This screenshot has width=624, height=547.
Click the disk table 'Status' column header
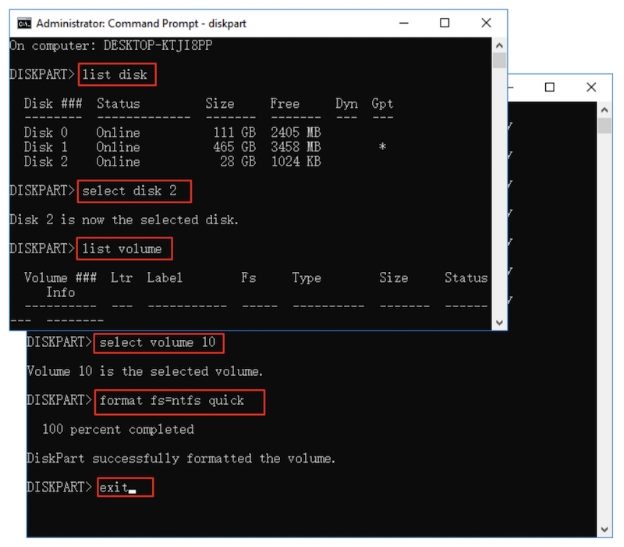(x=118, y=103)
